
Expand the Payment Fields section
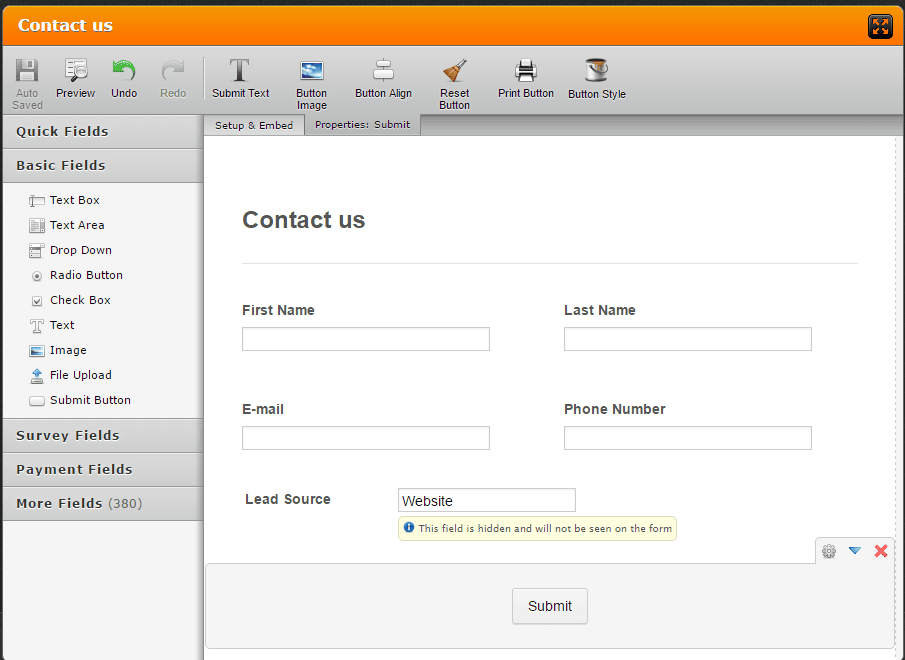[x=72, y=469]
